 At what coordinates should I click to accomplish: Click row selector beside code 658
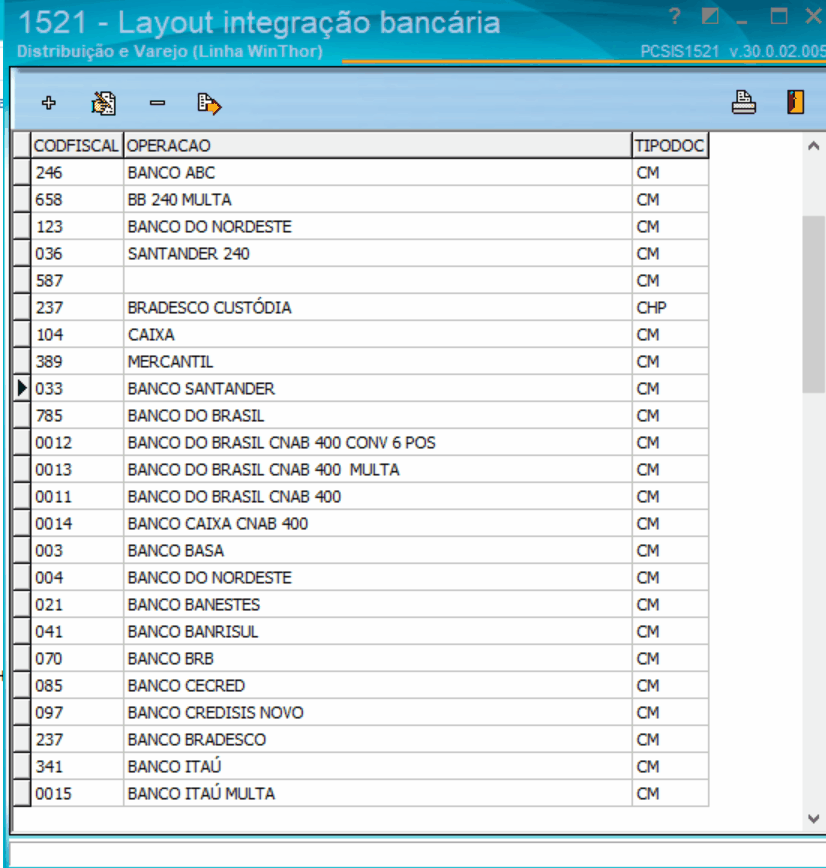22,200
